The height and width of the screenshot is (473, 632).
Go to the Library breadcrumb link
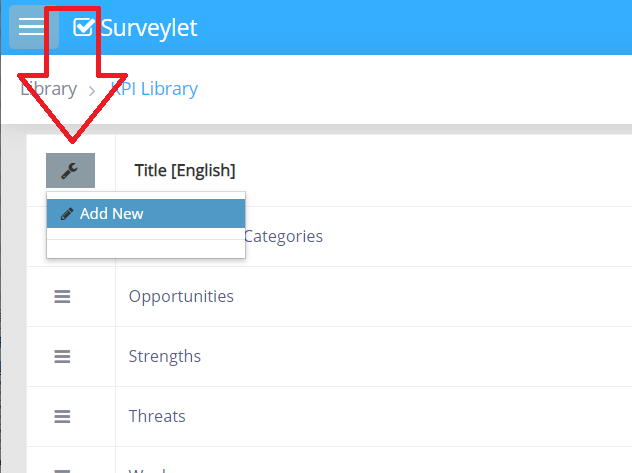pos(48,89)
